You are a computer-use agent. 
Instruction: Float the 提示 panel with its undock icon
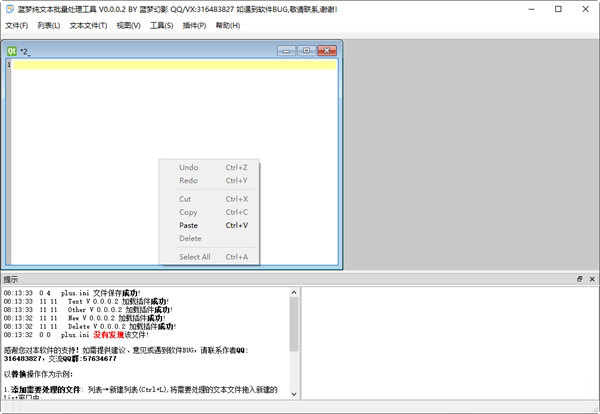pyautogui.click(x=579, y=279)
